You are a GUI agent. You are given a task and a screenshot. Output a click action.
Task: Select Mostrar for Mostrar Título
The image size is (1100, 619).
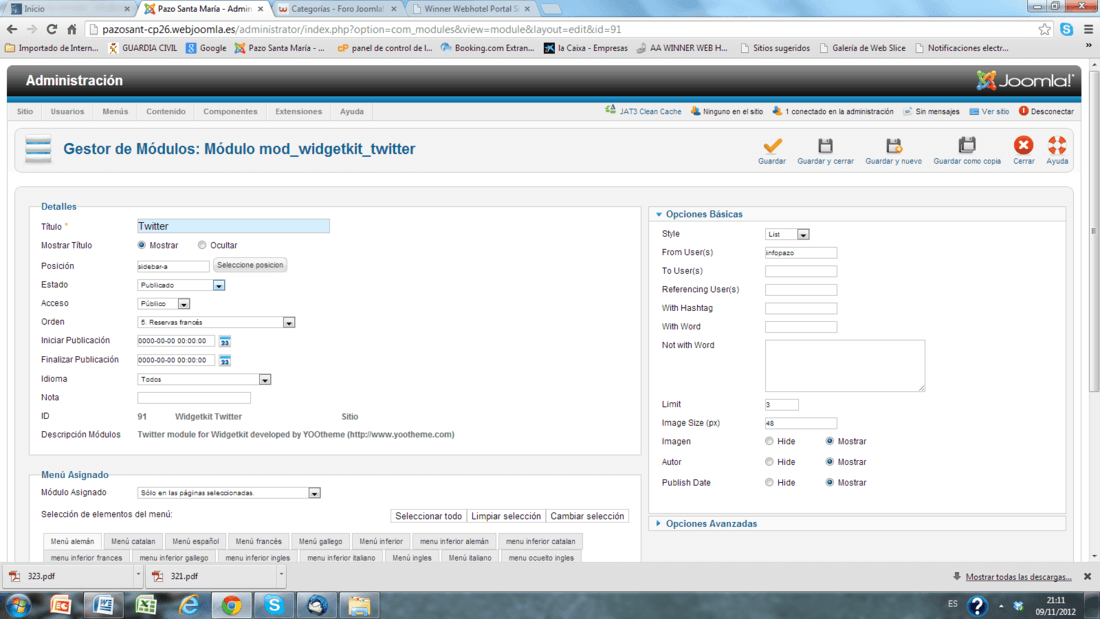142,245
